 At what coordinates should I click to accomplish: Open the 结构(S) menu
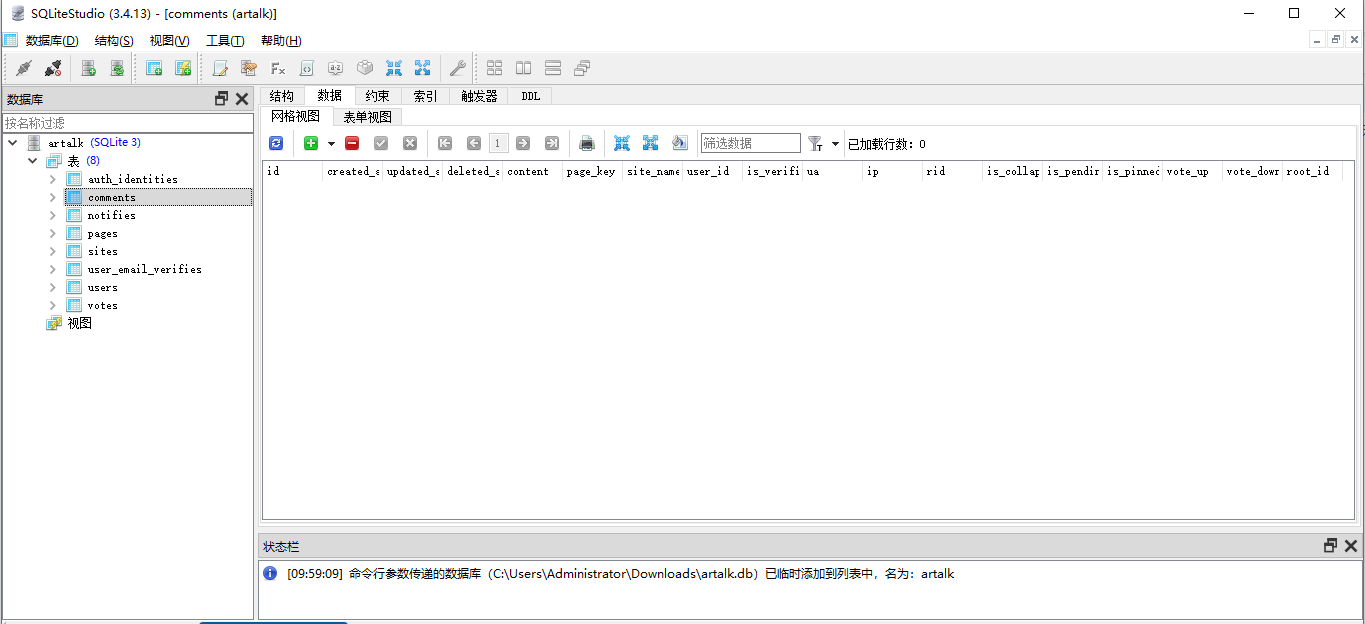coord(114,40)
